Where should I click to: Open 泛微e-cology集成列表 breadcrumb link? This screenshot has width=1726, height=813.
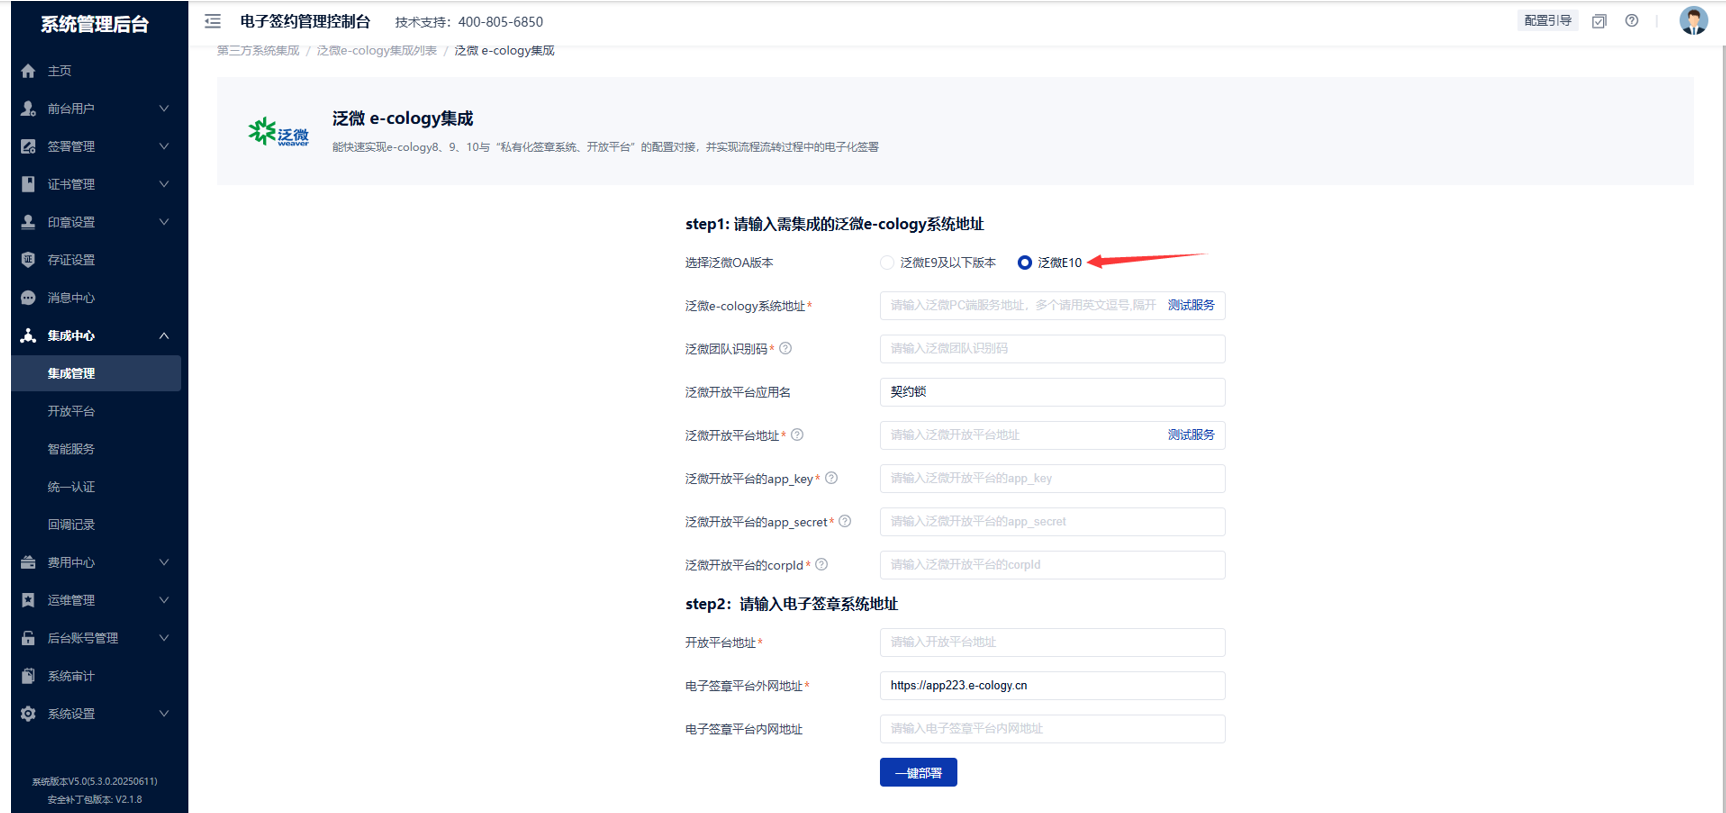(x=377, y=51)
